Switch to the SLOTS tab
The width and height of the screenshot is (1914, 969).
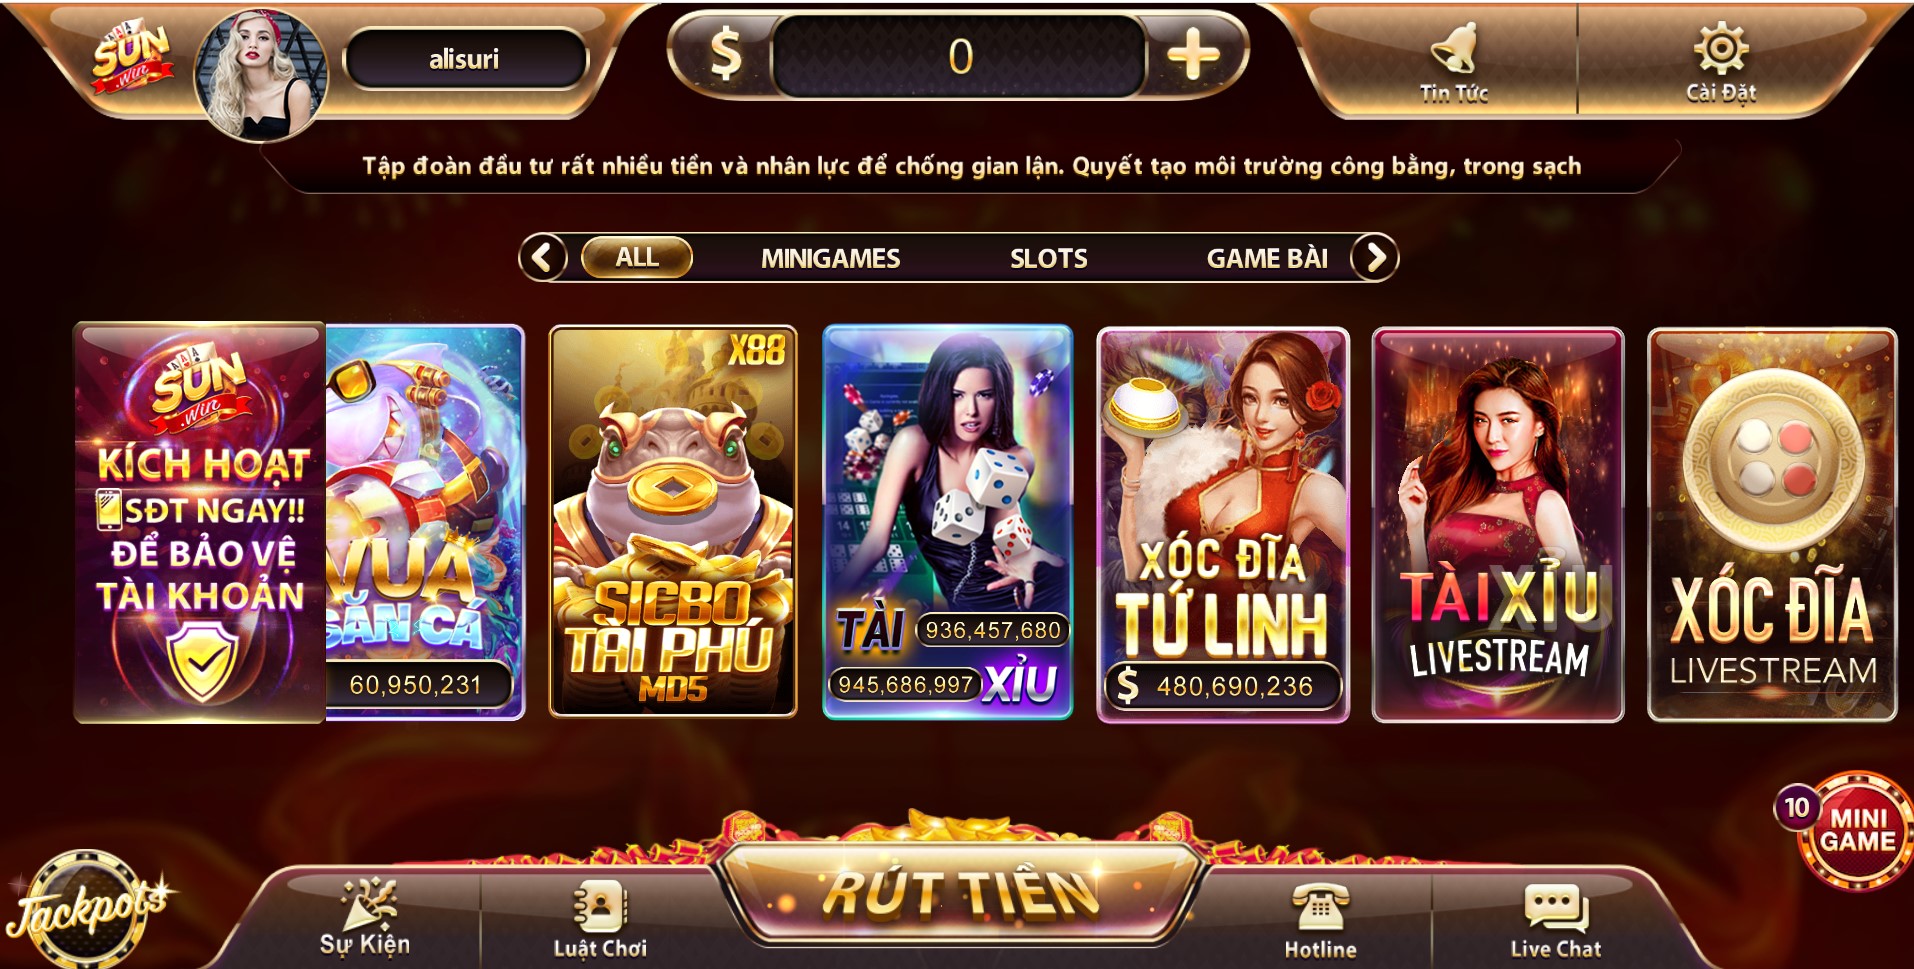coord(1048,259)
